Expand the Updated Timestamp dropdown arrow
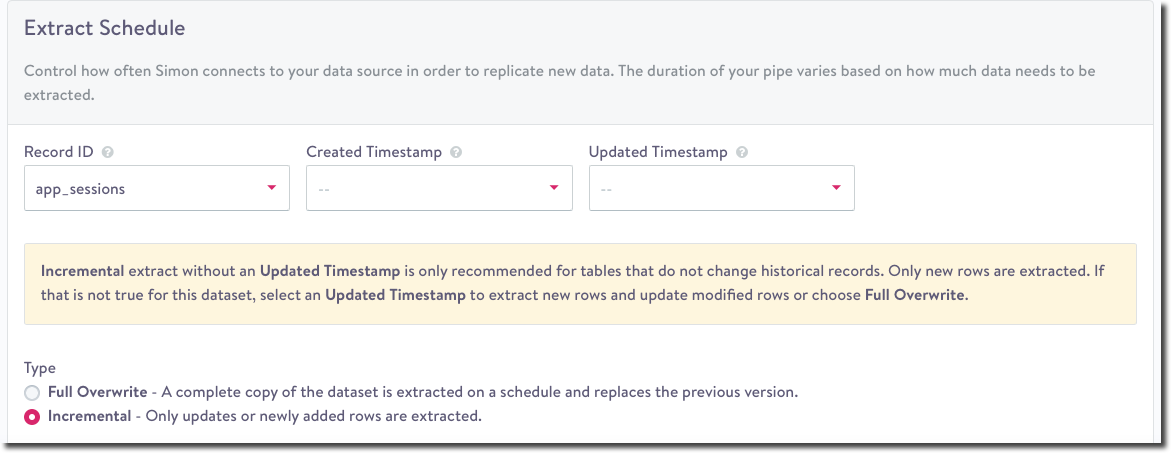1171x453 pixels. (x=836, y=188)
